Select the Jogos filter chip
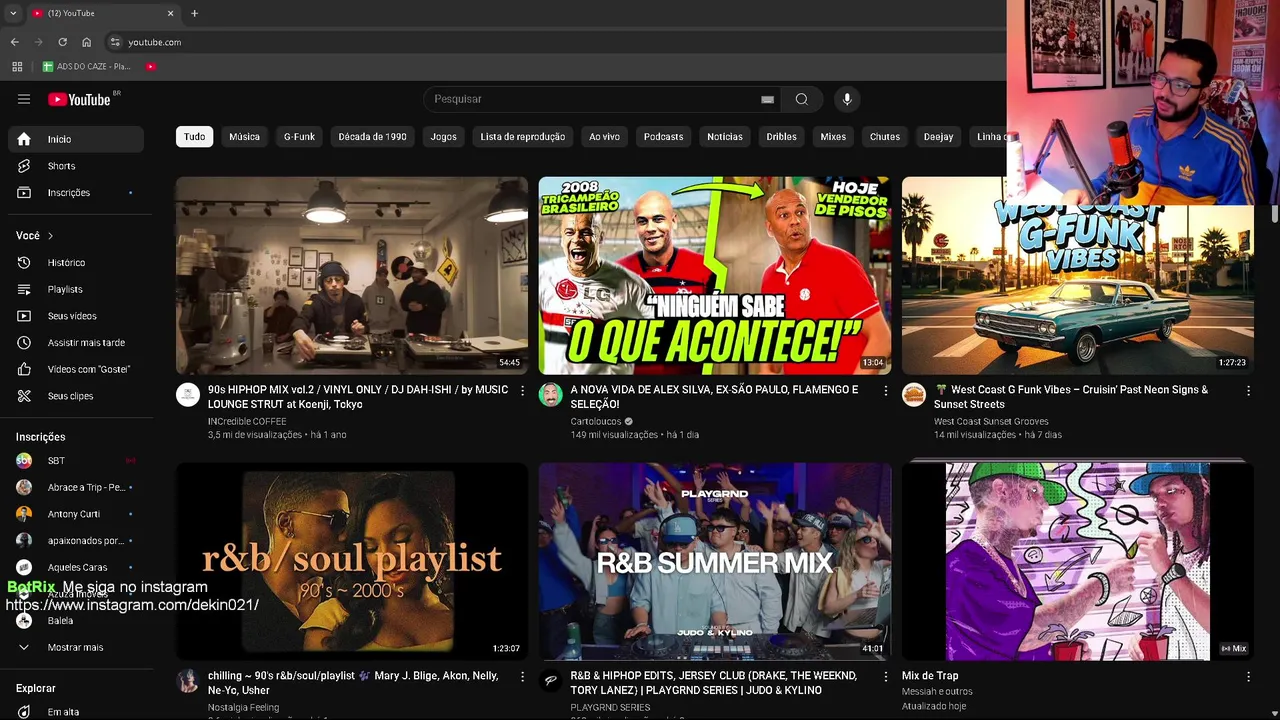The width and height of the screenshot is (1280, 720). point(443,137)
